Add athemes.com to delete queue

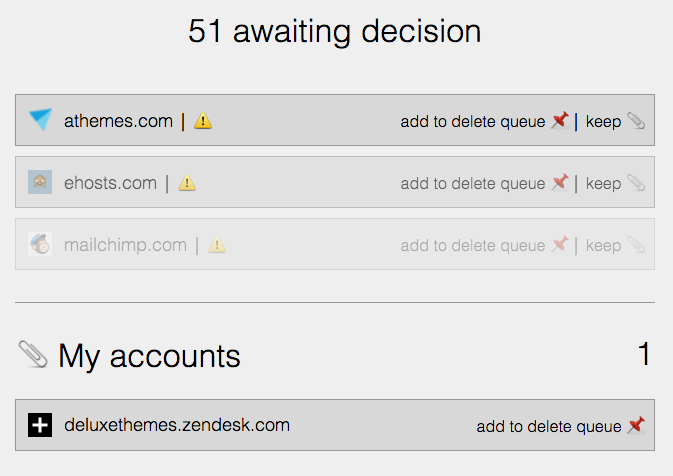[473, 121]
